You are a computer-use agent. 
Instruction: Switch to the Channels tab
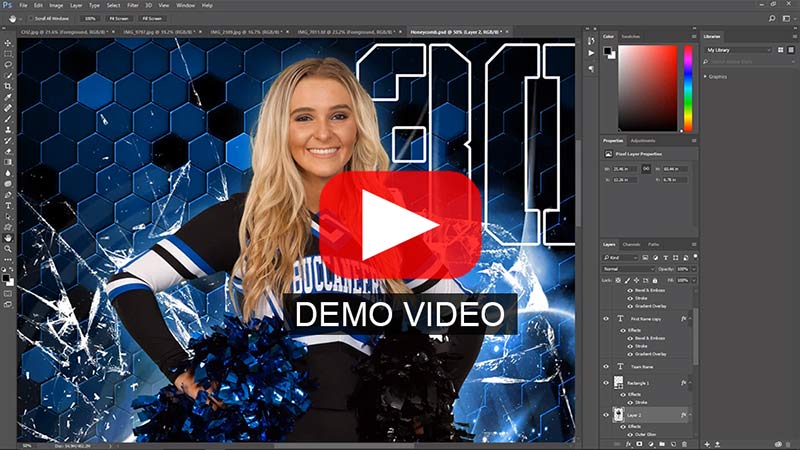[x=632, y=244]
